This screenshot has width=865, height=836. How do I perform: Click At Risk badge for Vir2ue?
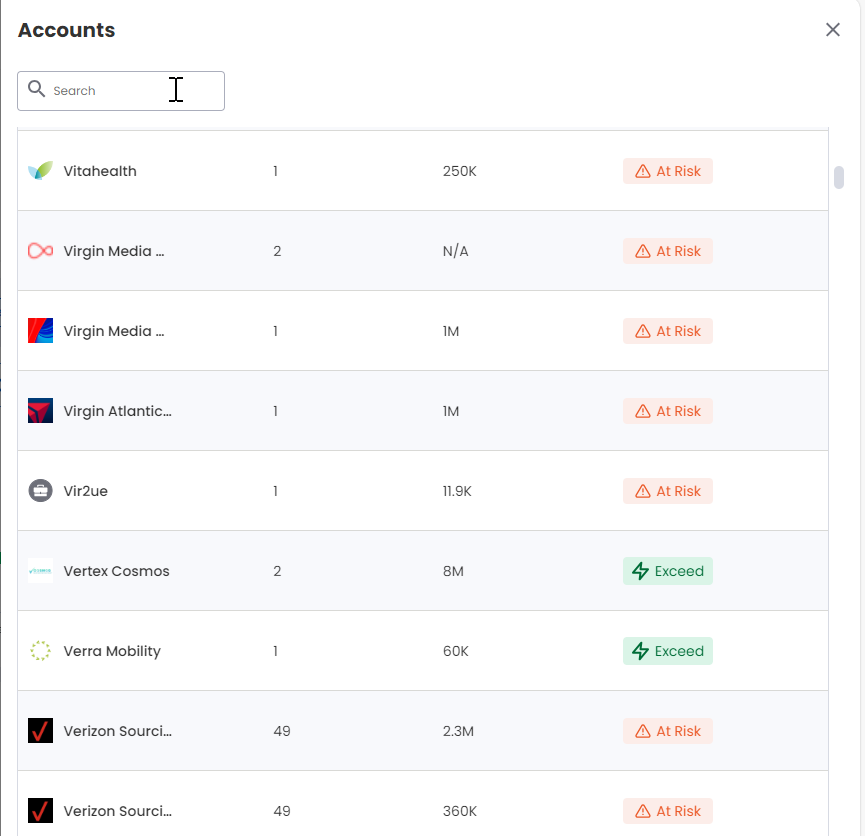point(668,491)
